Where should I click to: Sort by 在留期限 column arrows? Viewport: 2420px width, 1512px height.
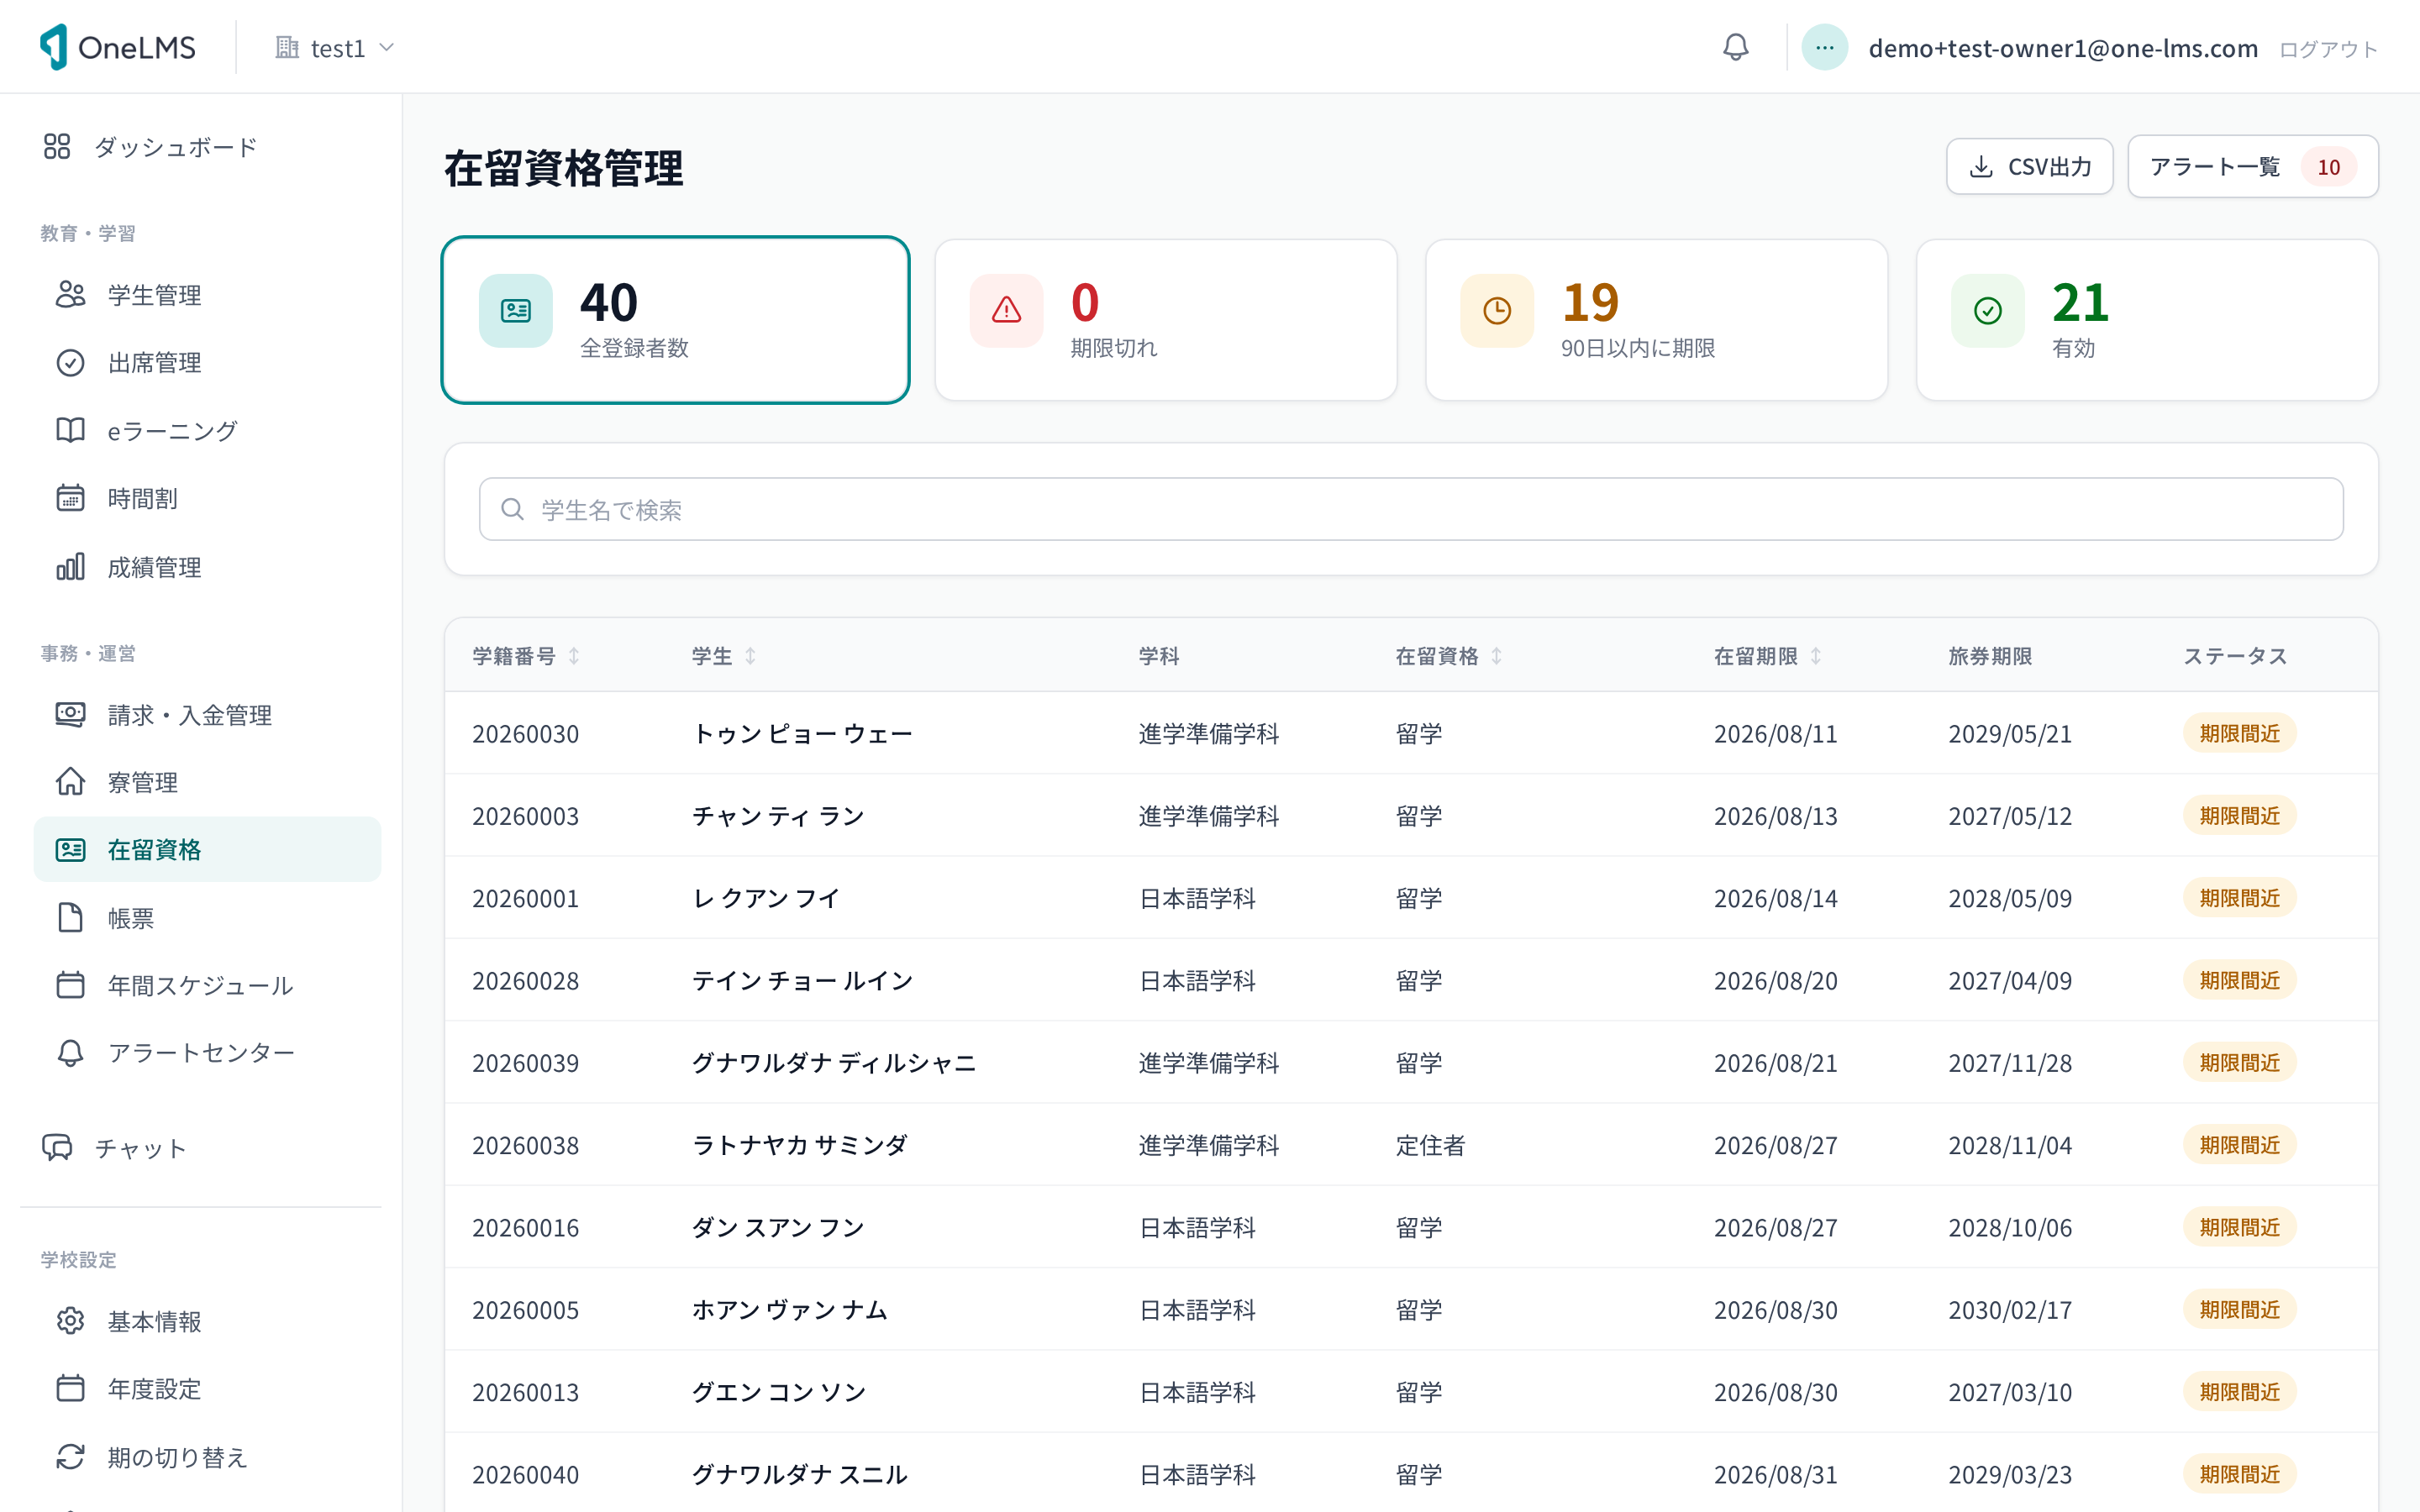click(1816, 656)
